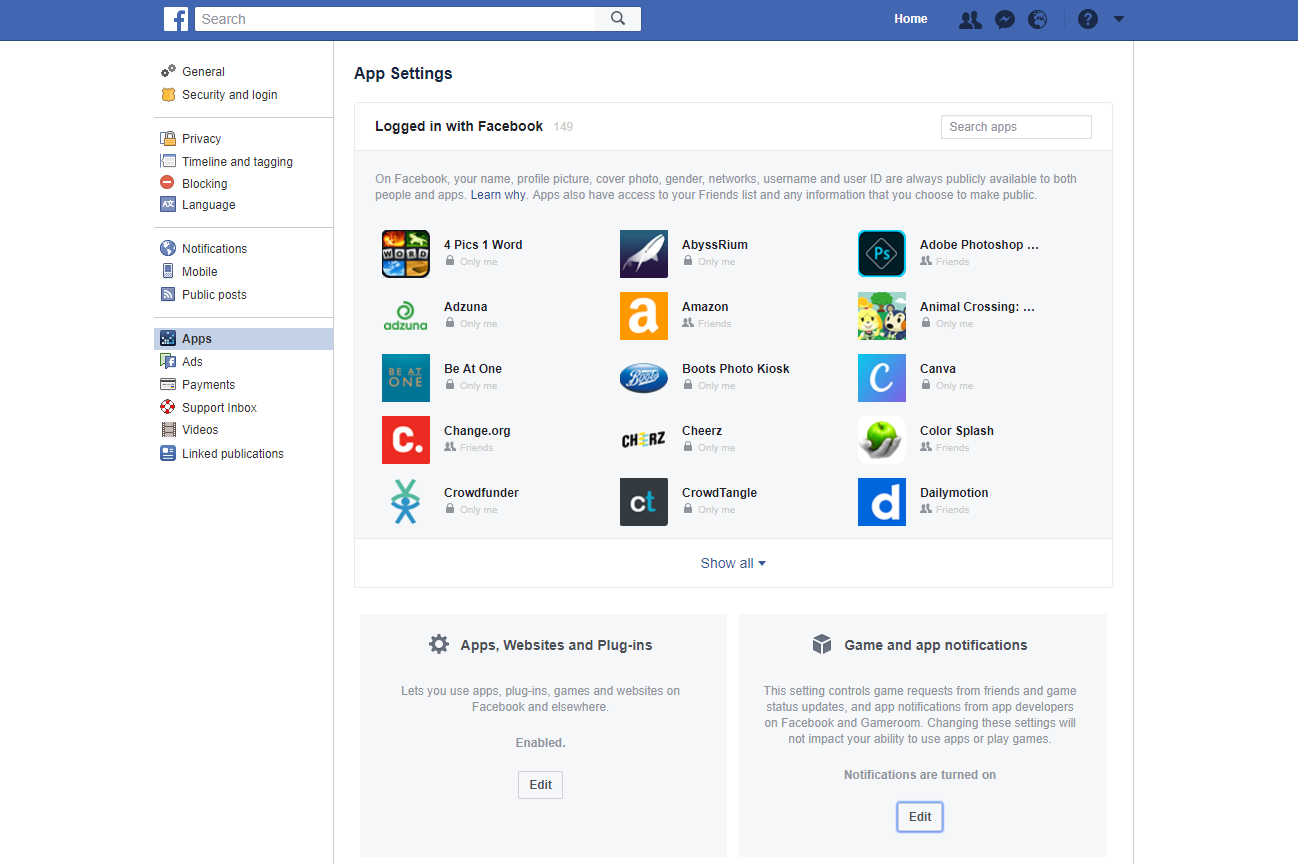Click the 4 Pics 1 Word app icon
Screen dimensions: 1298x864
pyautogui.click(x=406, y=254)
